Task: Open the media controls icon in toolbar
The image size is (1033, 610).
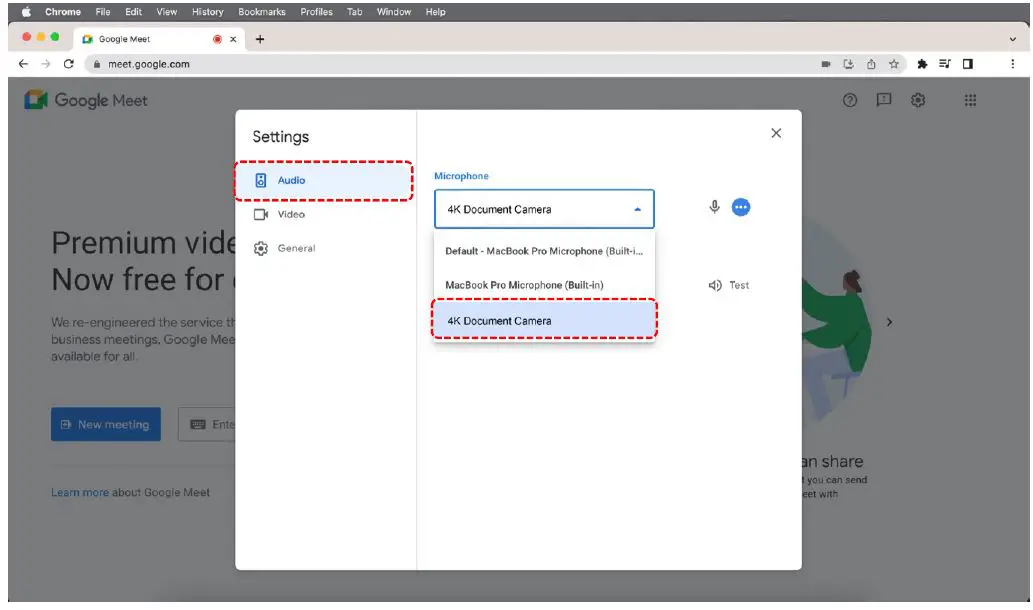Action: tap(945, 64)
